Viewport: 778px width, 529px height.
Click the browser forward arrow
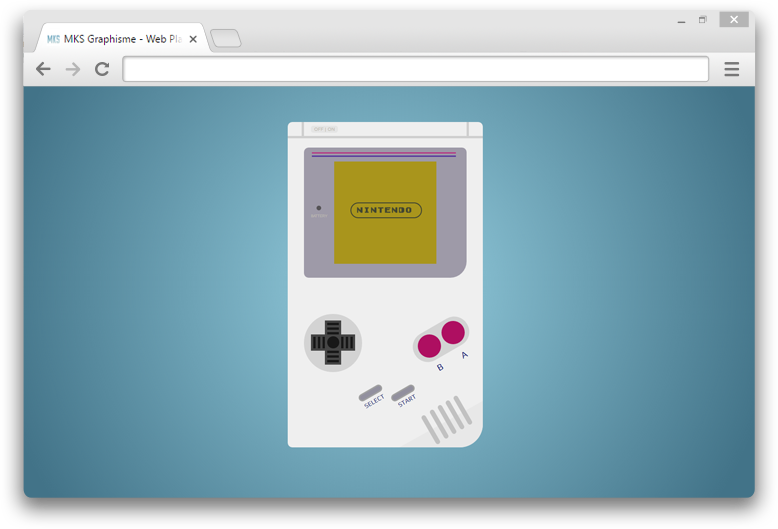pos(73,69)
